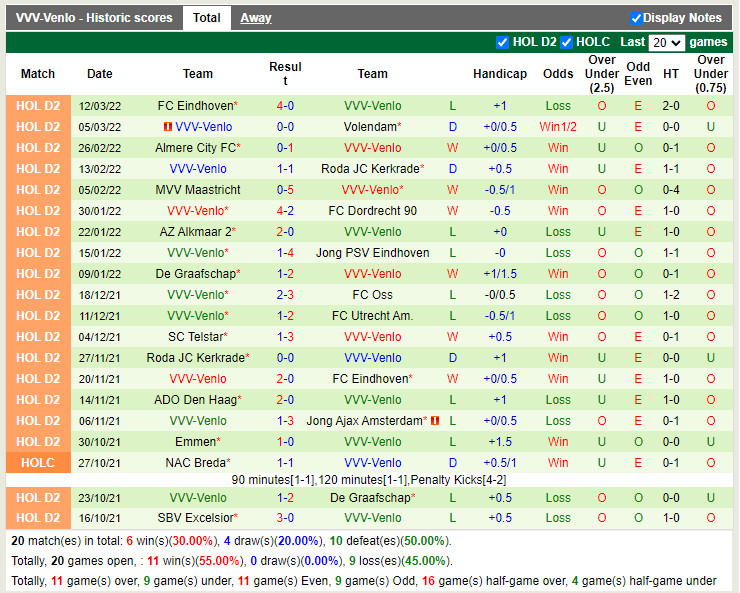This screenshot has width=740, height=593.
Task: Click NAC Breda team name
Action: pos(195,463)
